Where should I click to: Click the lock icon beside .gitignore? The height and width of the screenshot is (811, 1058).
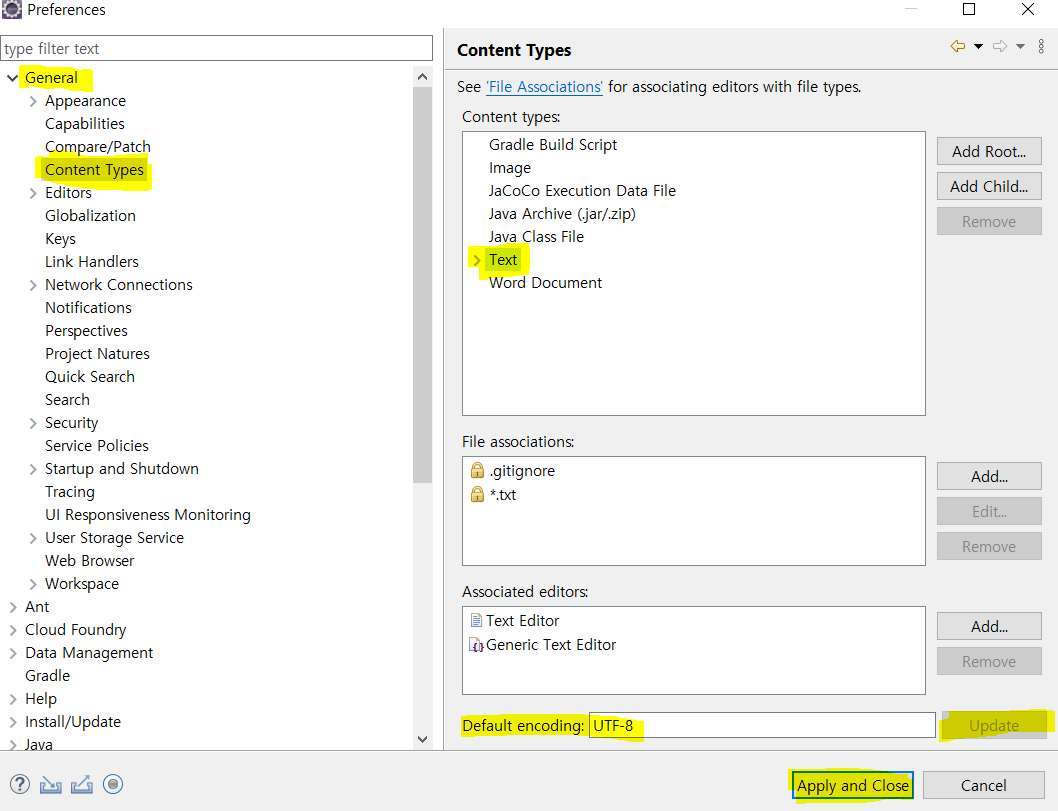pos(477,470)
